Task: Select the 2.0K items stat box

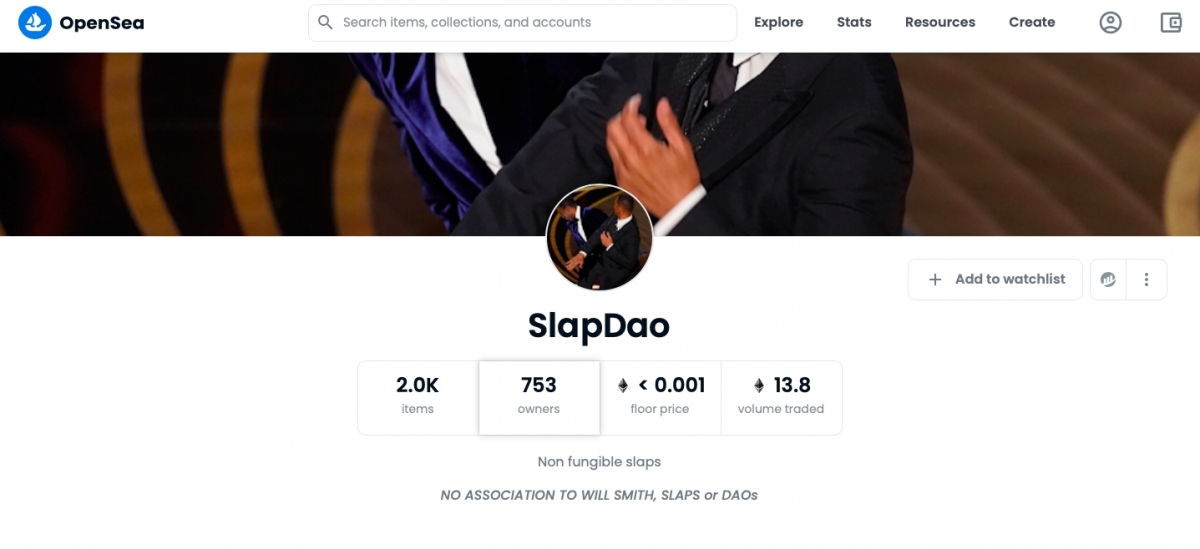Action: pos(418,397)
